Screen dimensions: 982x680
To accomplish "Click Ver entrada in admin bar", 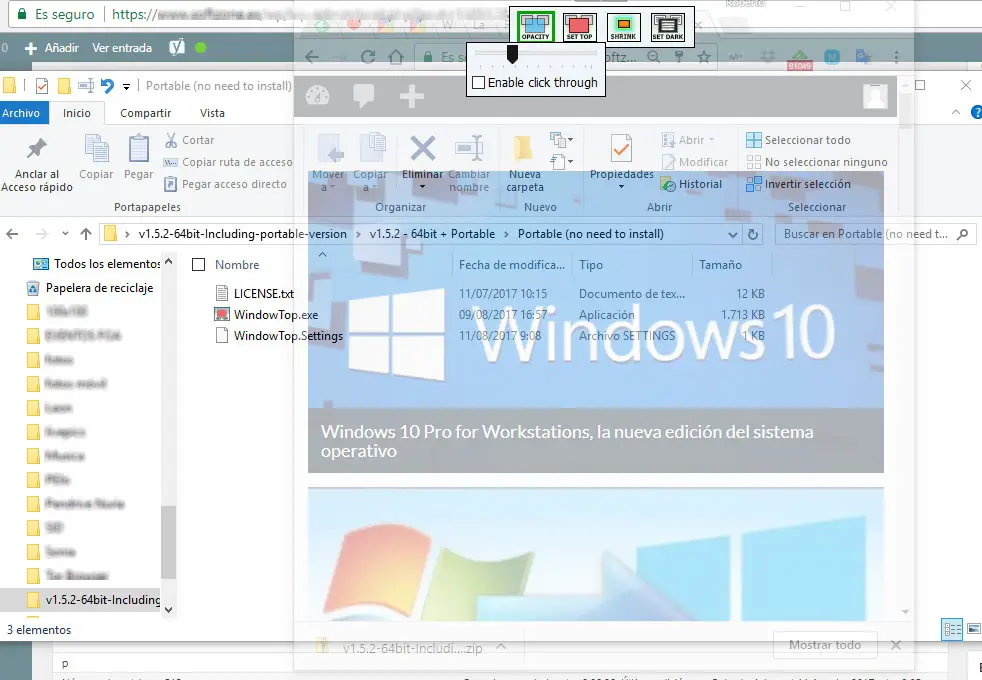I will (122, 48).
